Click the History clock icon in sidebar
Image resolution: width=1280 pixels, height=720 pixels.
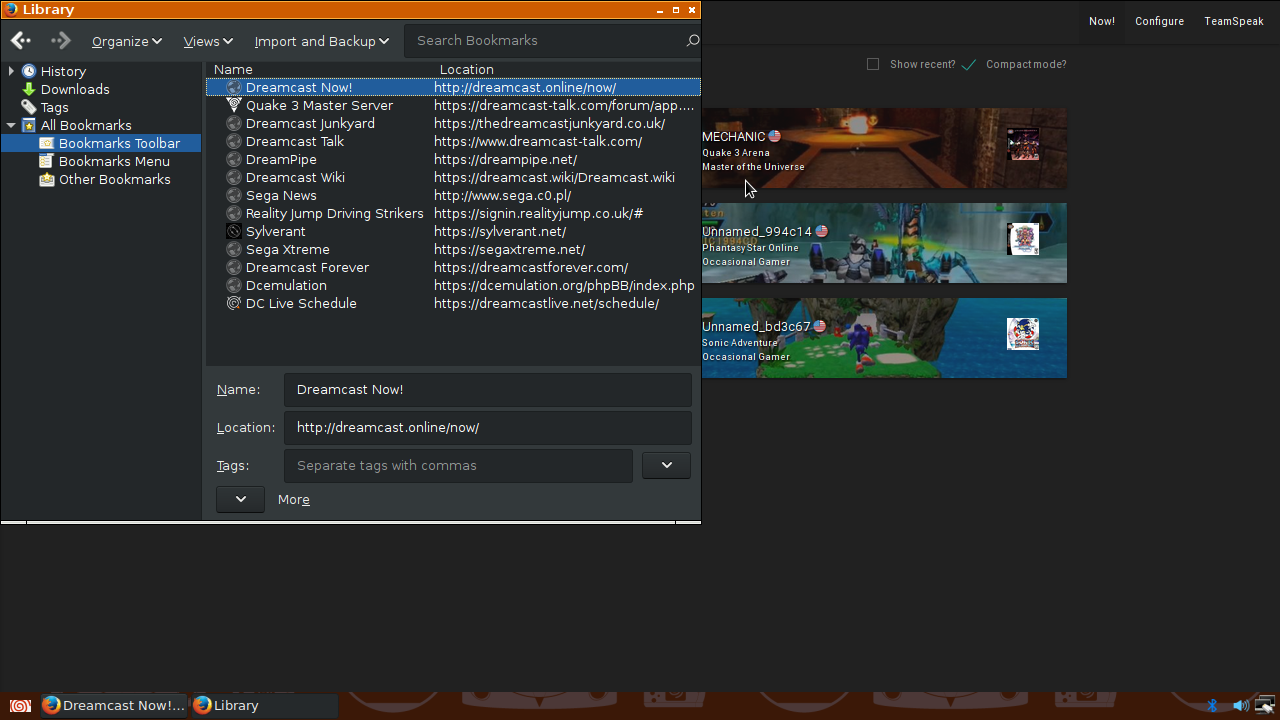(x=29, y=71)
